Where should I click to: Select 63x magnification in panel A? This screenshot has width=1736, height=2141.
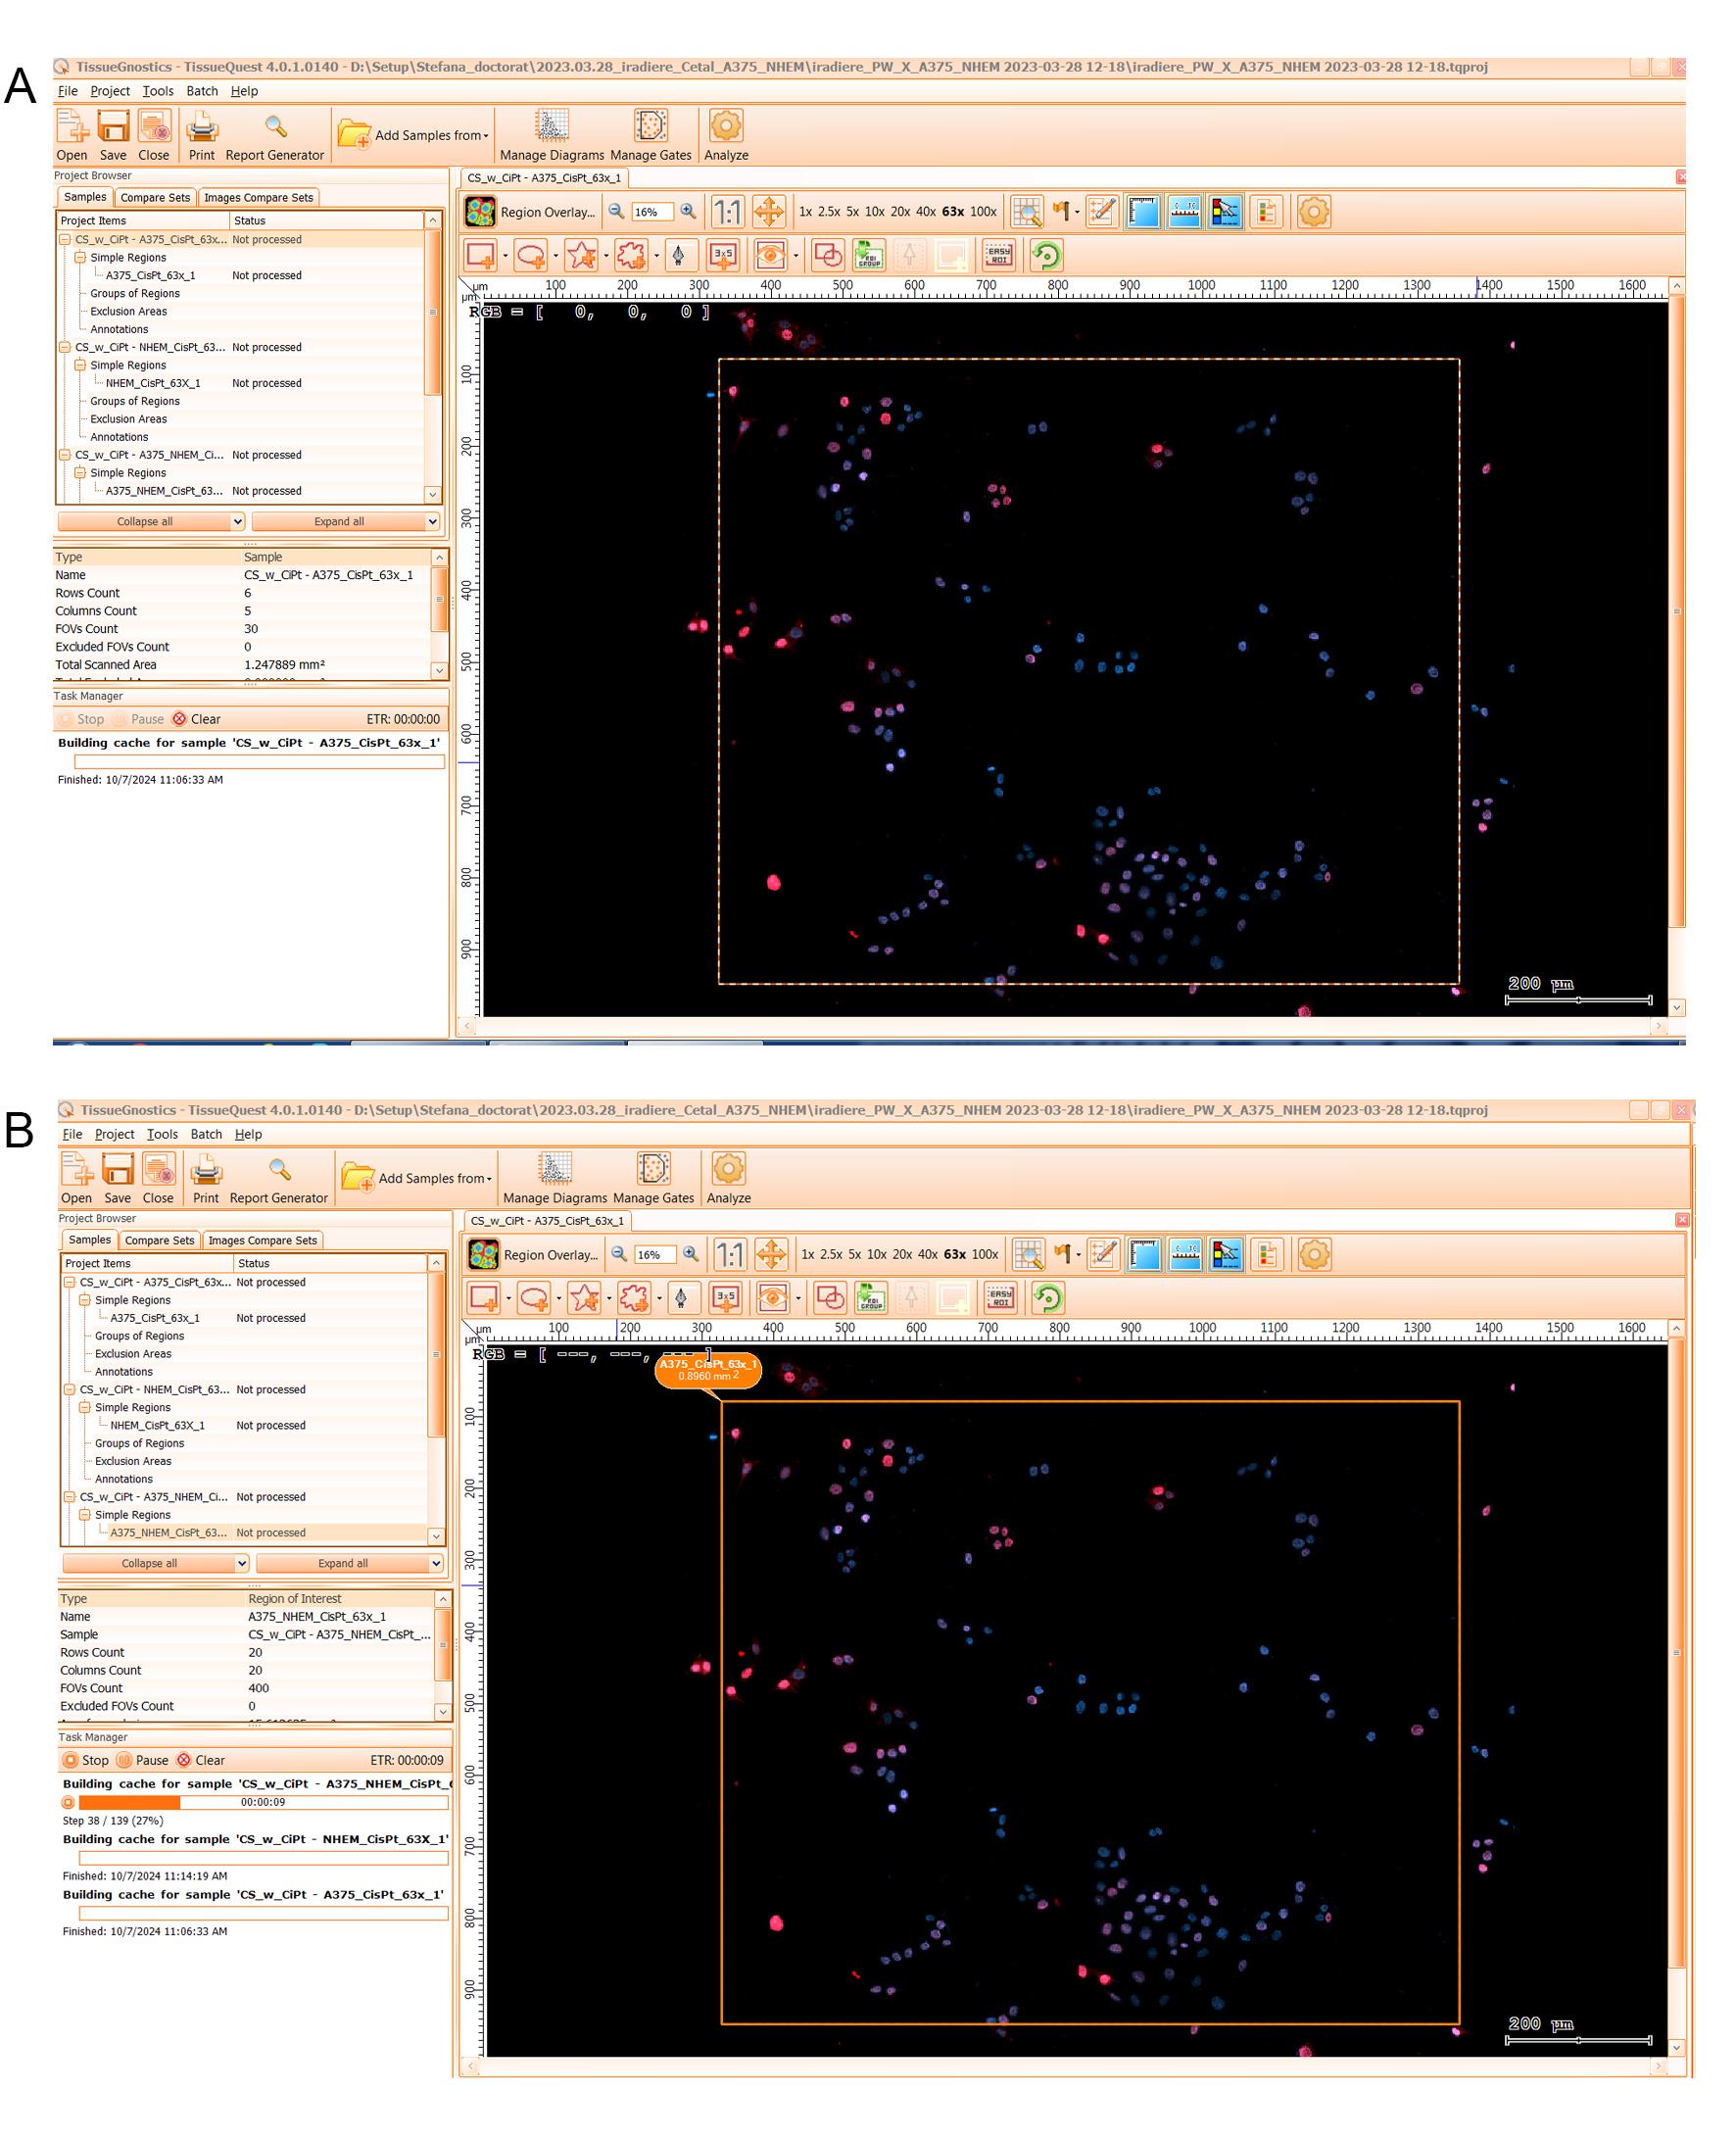coord(953,211)
